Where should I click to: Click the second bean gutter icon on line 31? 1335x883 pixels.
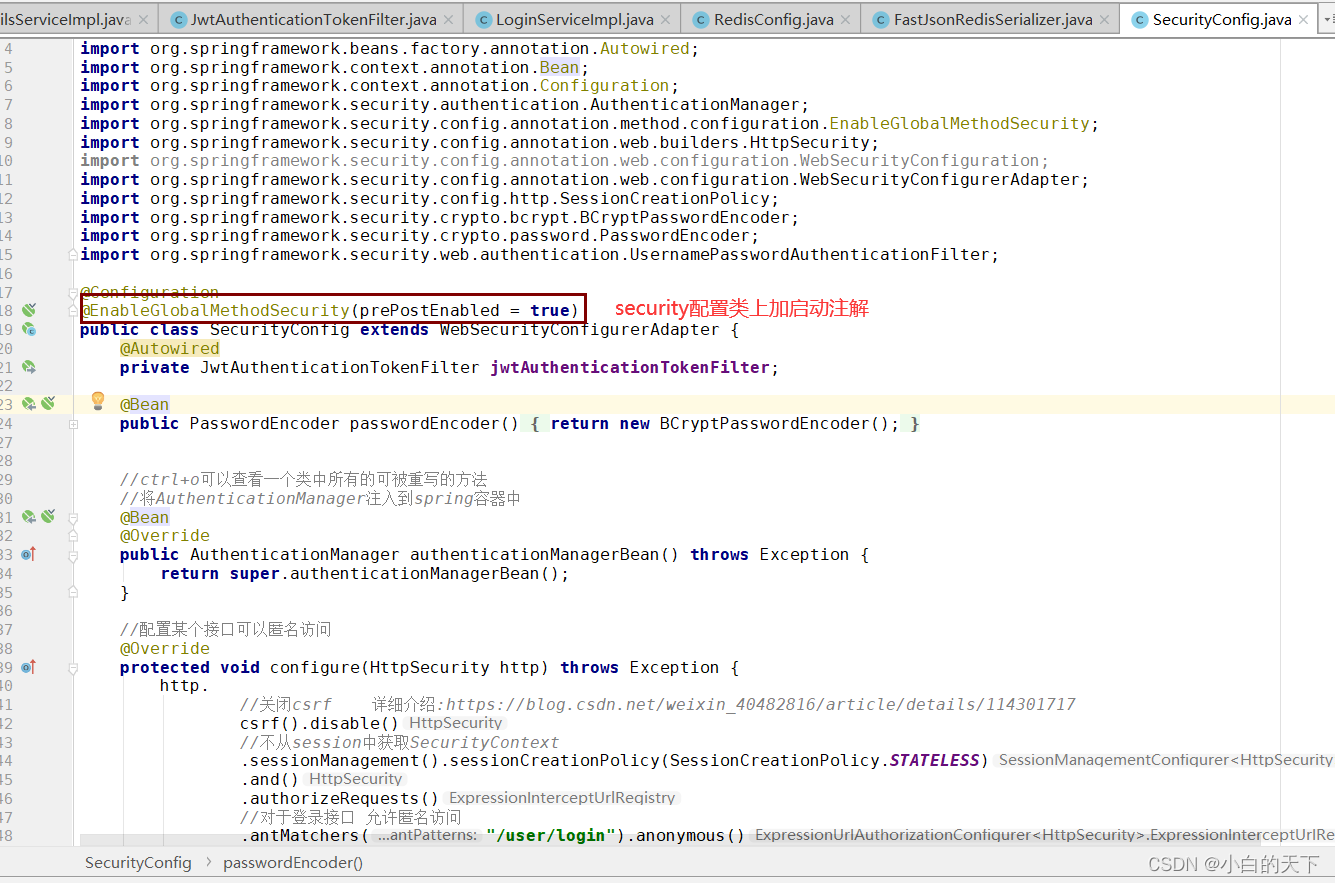point(47,517)
